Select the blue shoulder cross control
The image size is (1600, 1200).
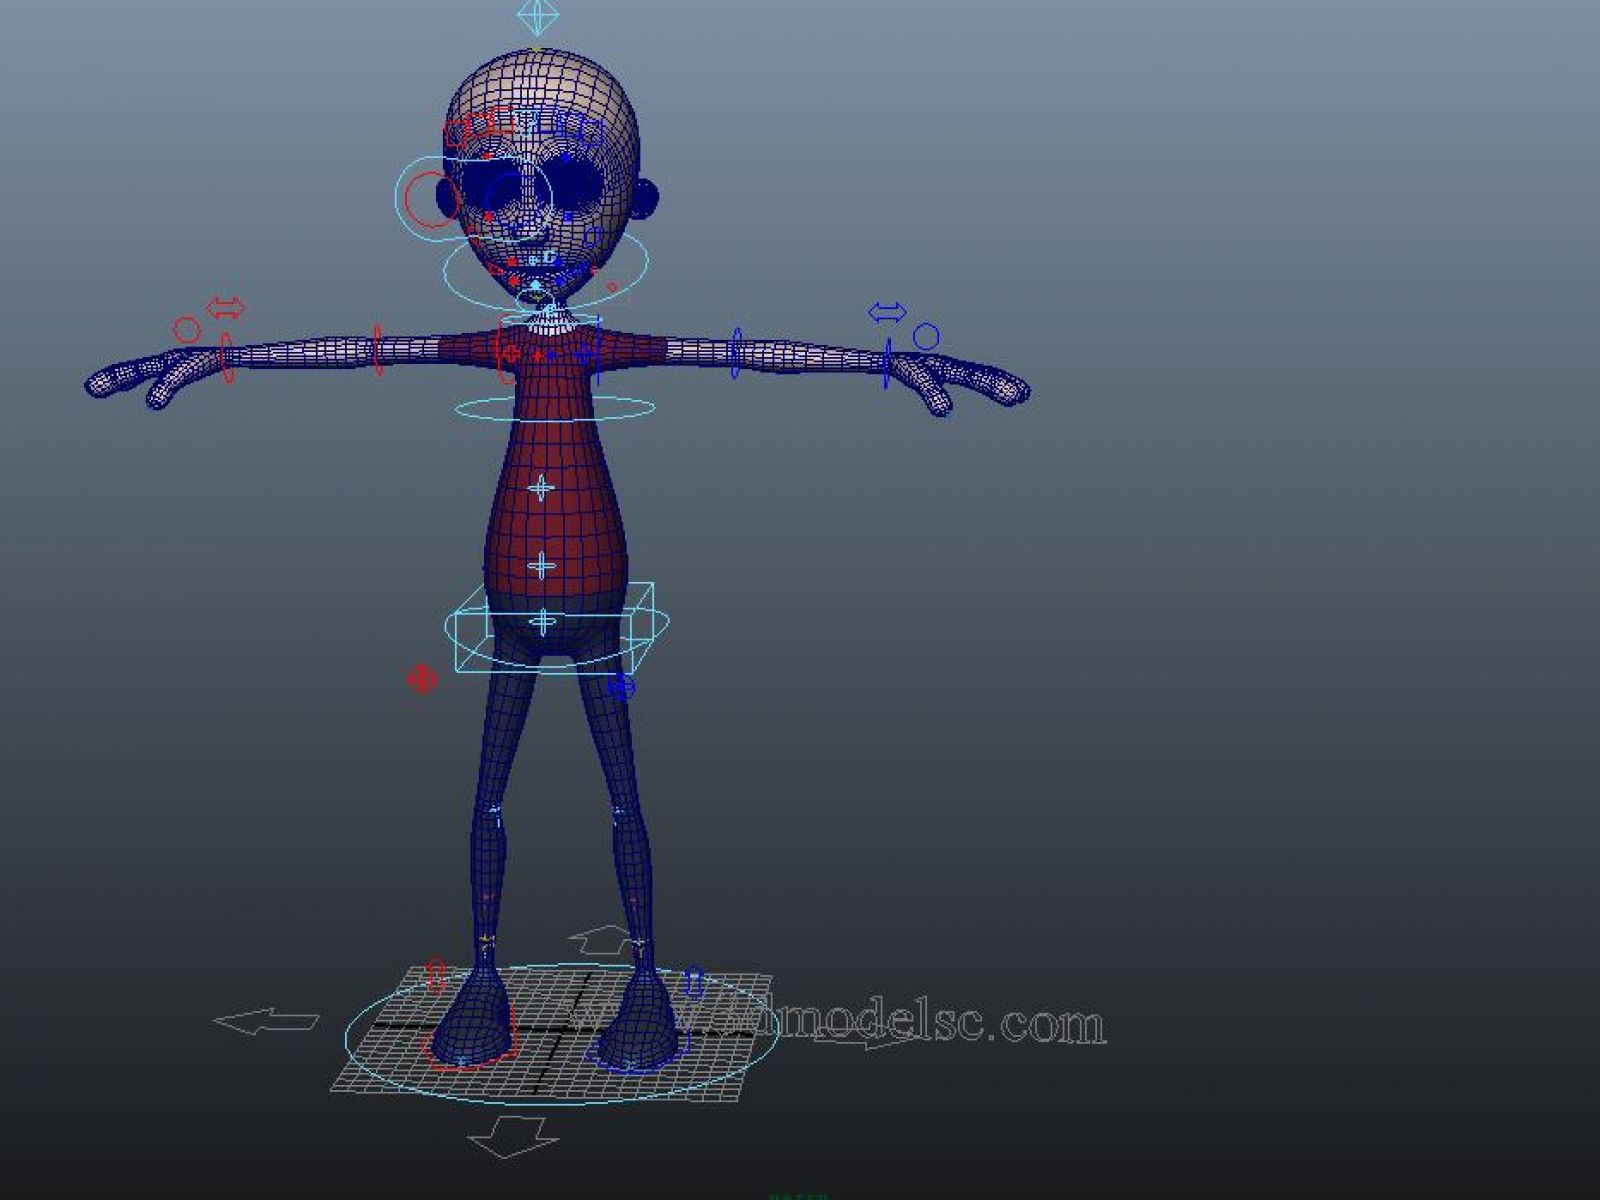pos(584,354)
